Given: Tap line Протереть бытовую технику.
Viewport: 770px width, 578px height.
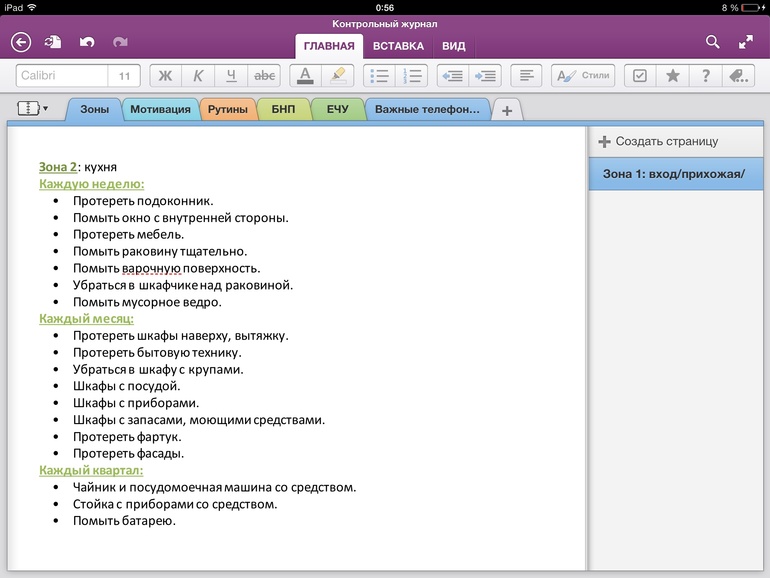Looking at the screenshot, I should coord(157,353).
